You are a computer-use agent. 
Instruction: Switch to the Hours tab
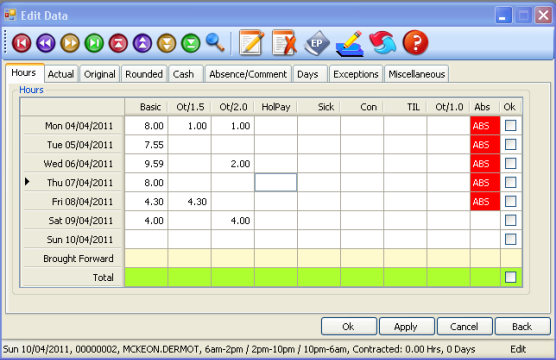click(24, 73)
